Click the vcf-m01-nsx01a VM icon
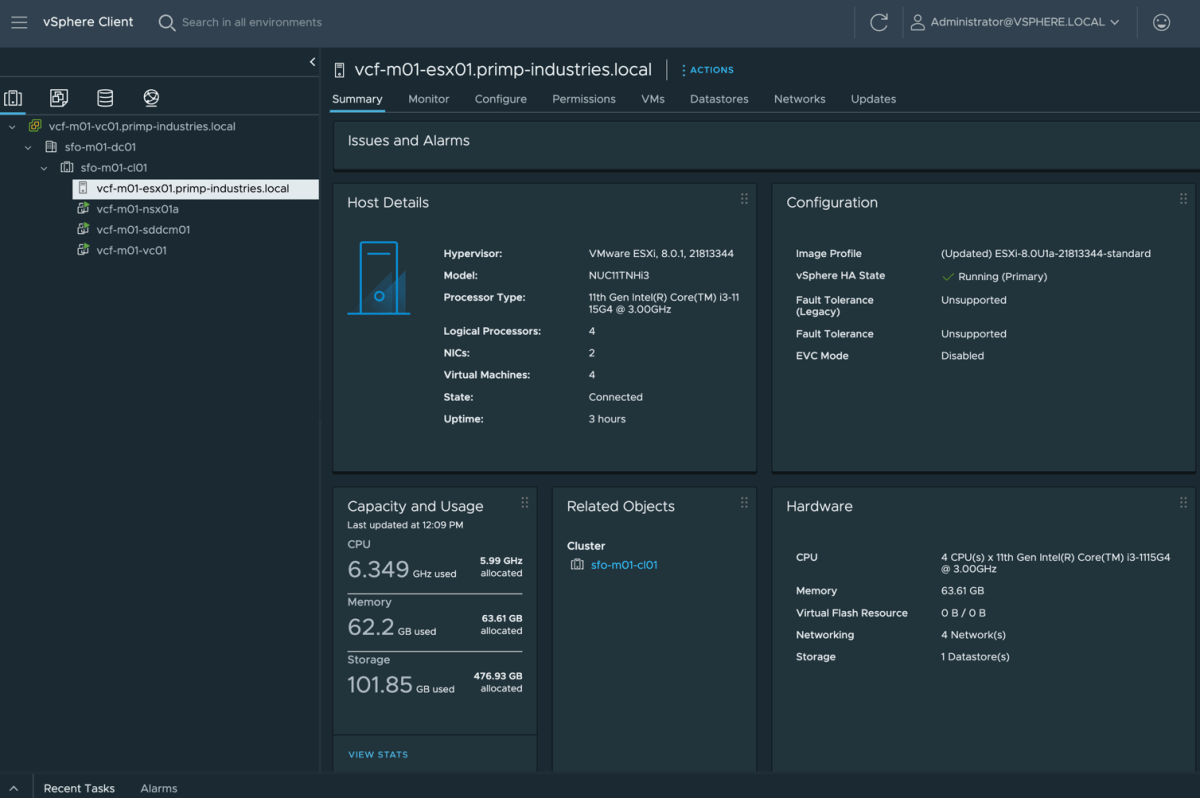 83,209
